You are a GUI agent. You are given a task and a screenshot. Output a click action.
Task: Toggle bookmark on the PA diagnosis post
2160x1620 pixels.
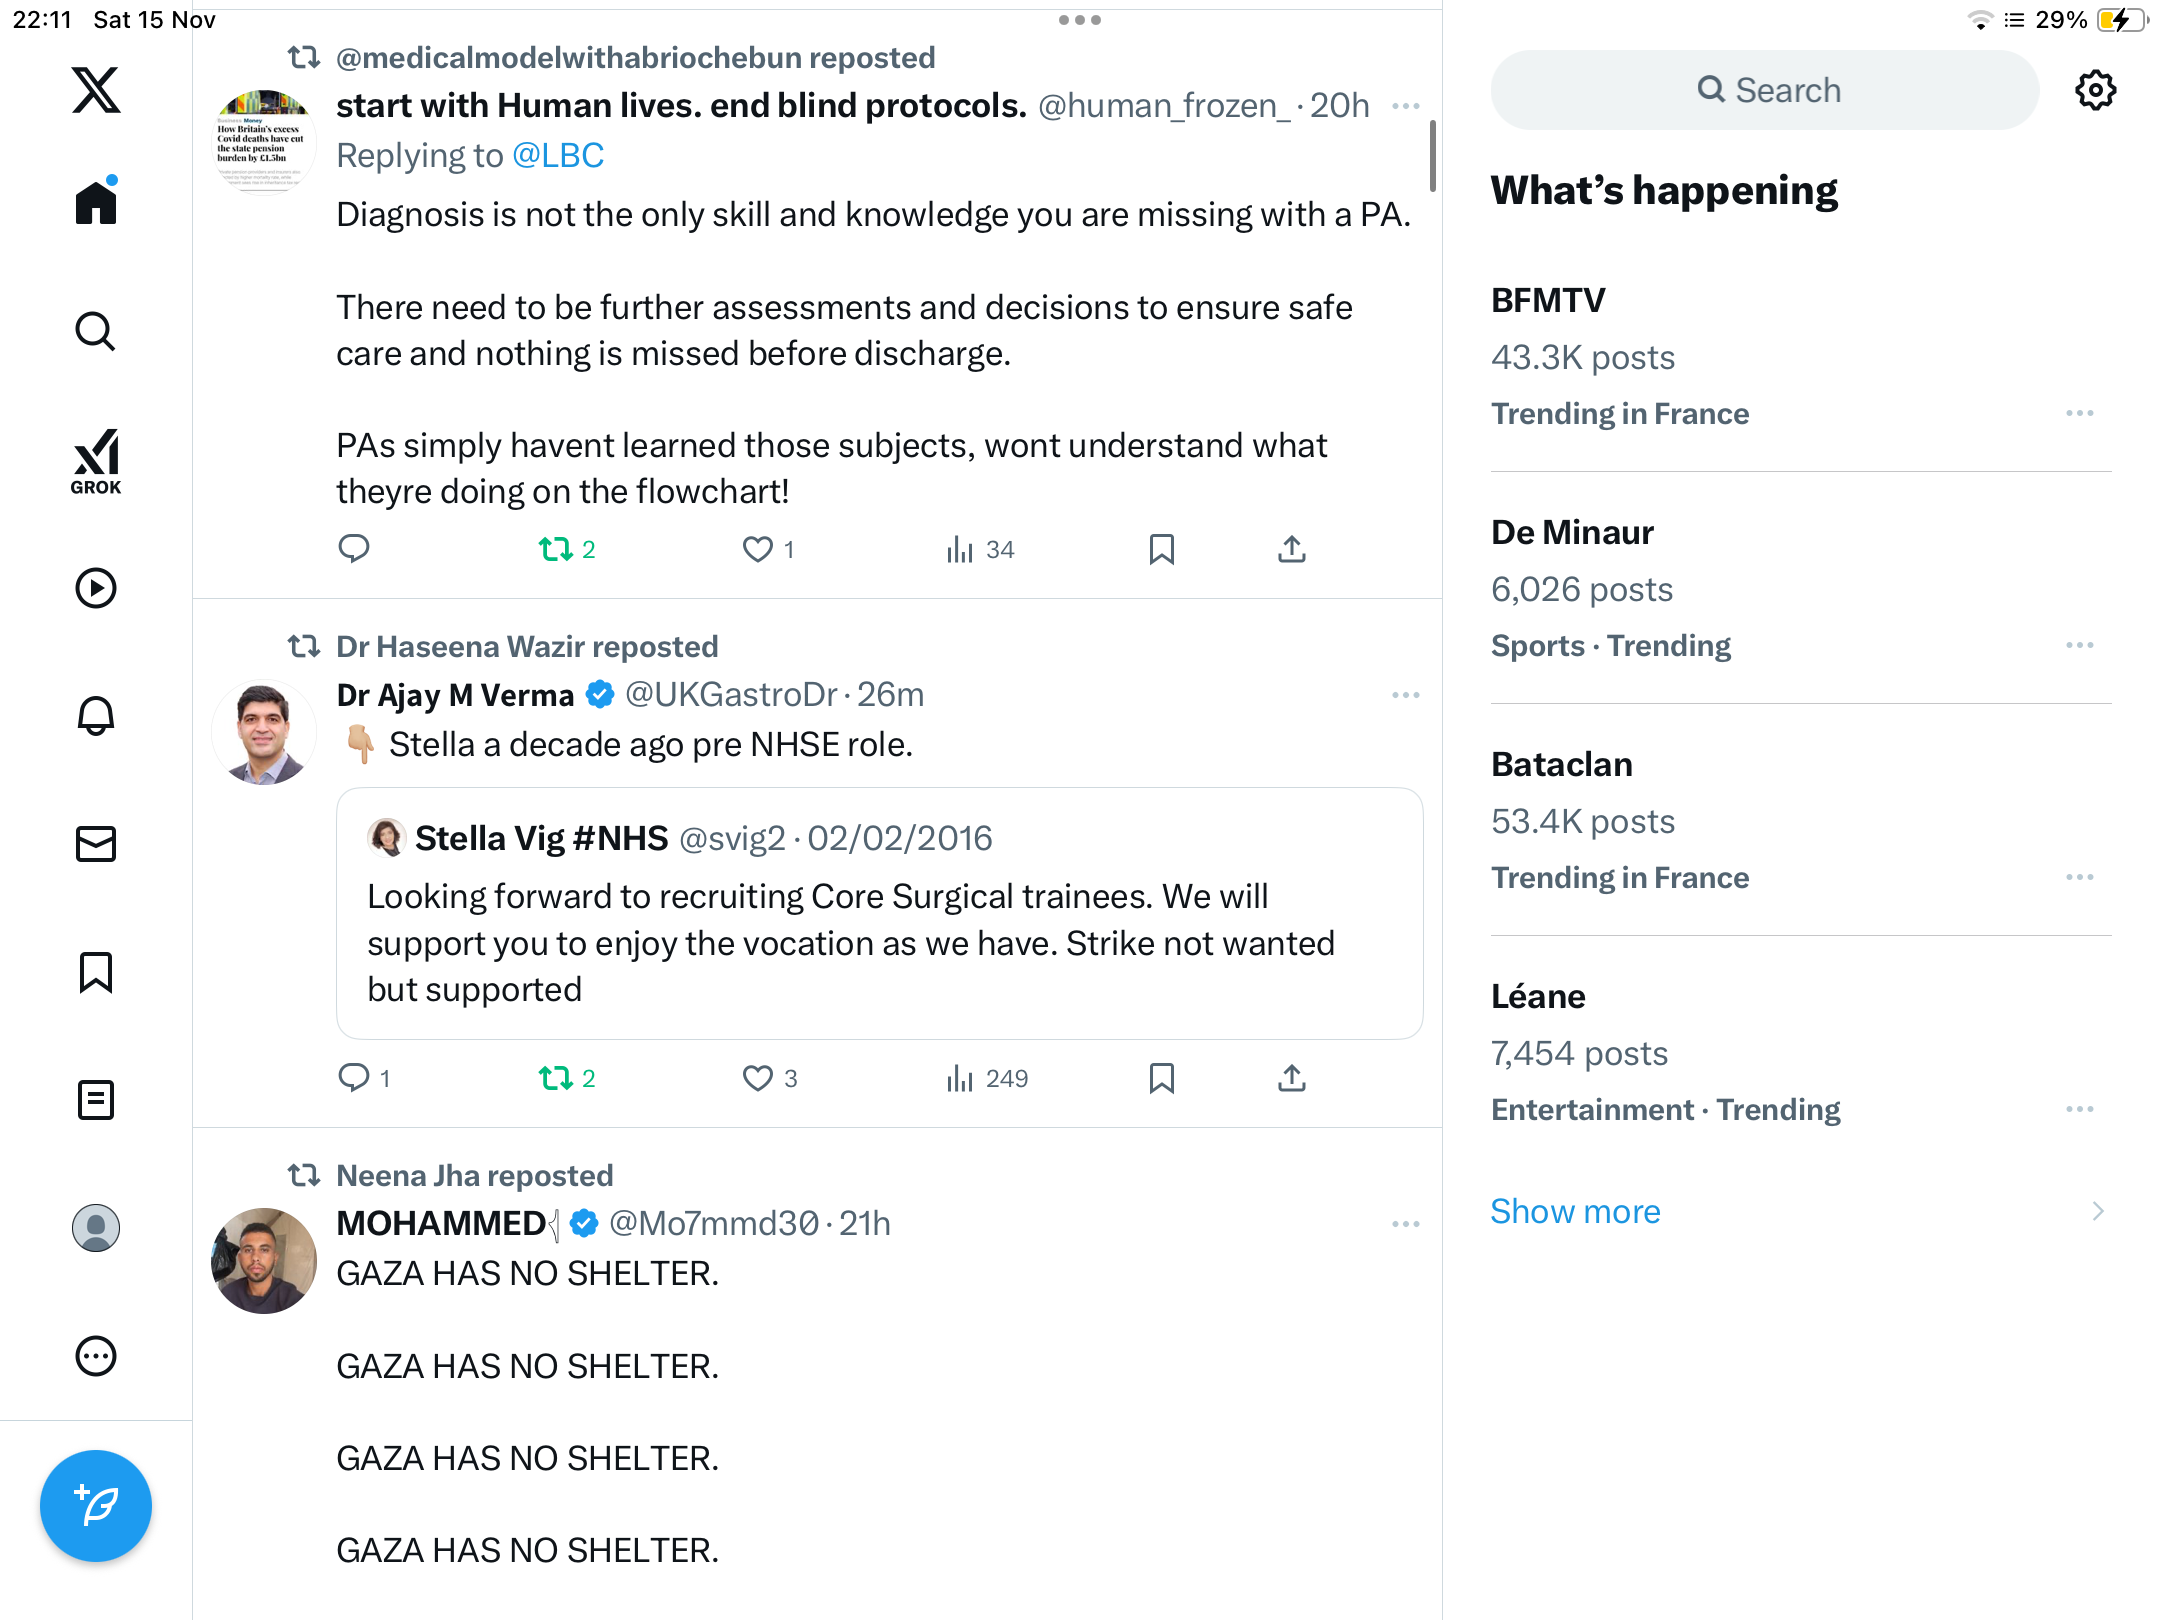tap(1161, 549)
